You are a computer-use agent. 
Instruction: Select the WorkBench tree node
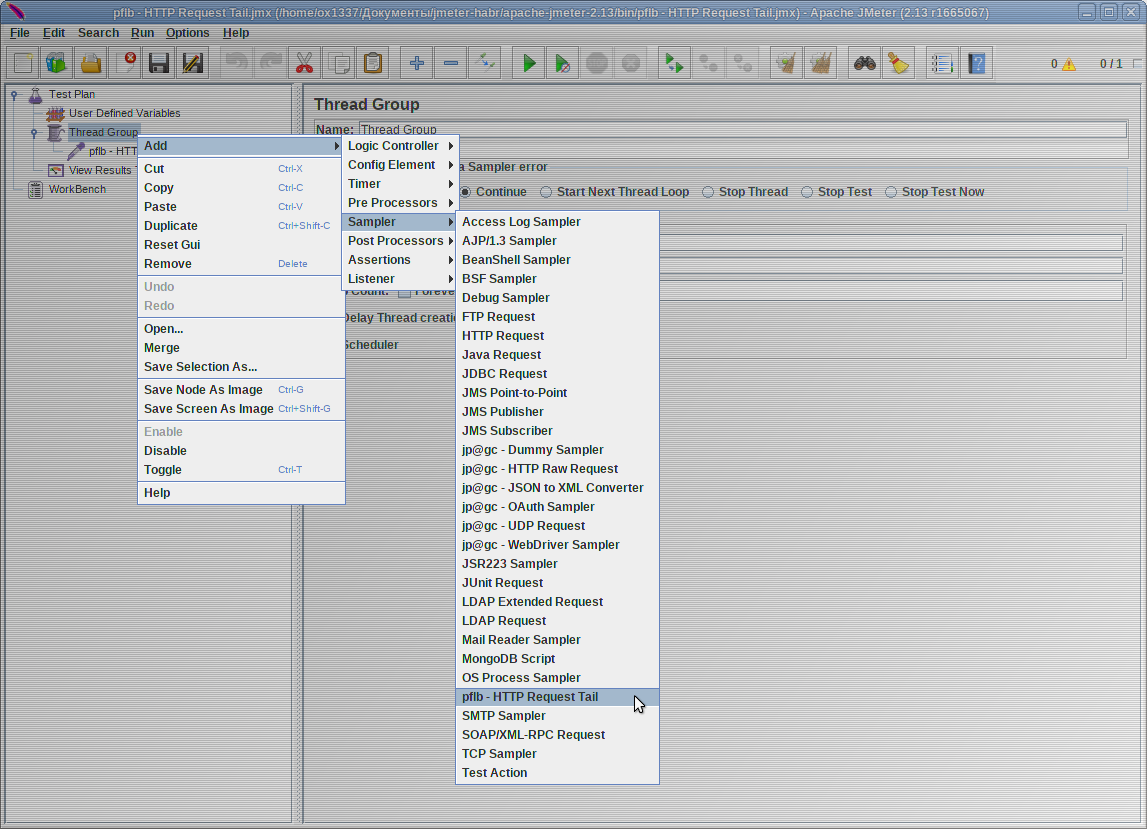pos(77,189)
